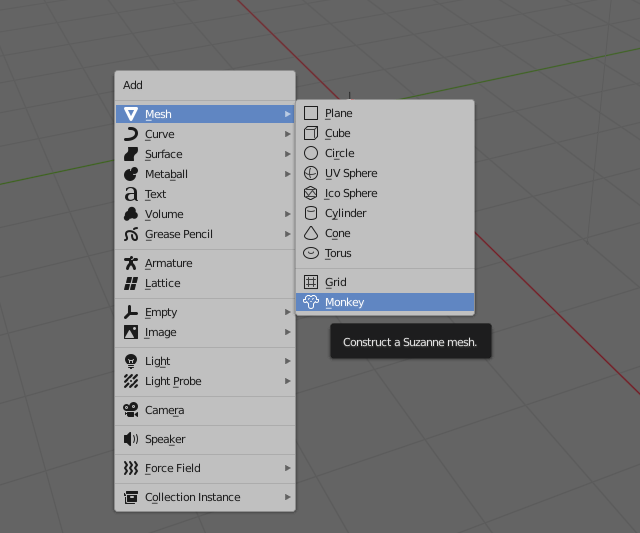
Task: Click the Monkey mesh icon
Action: tap(311, 302)
